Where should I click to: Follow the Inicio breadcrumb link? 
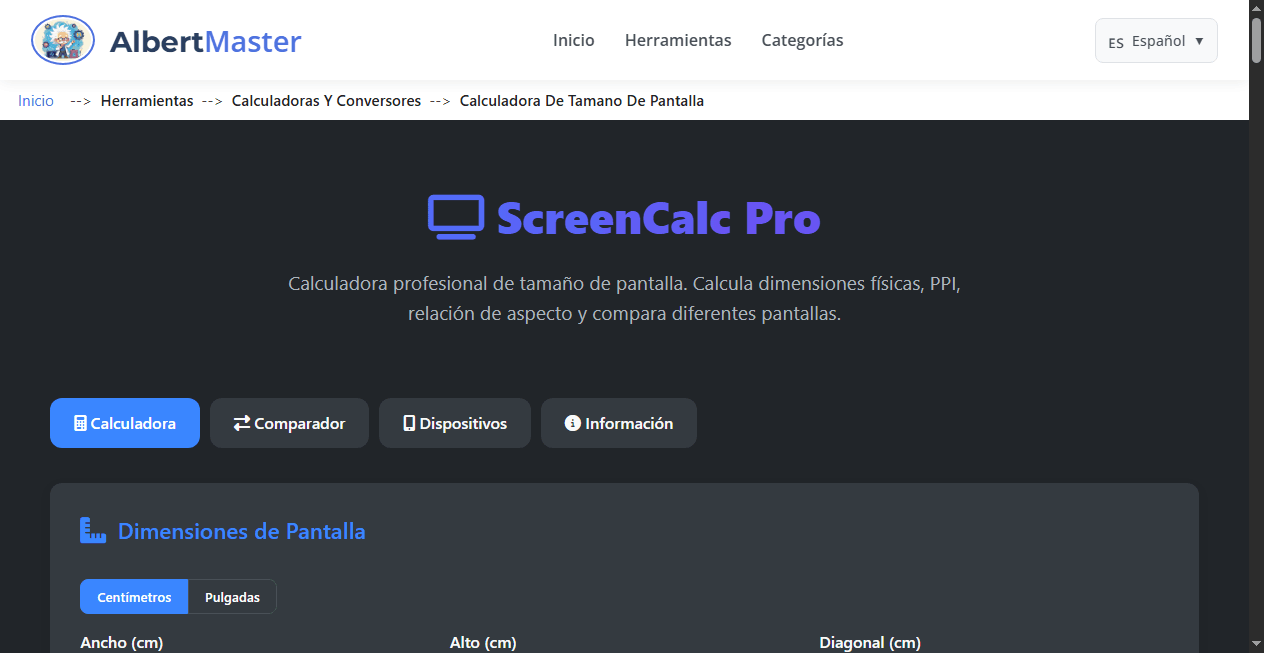click(35, 100)
